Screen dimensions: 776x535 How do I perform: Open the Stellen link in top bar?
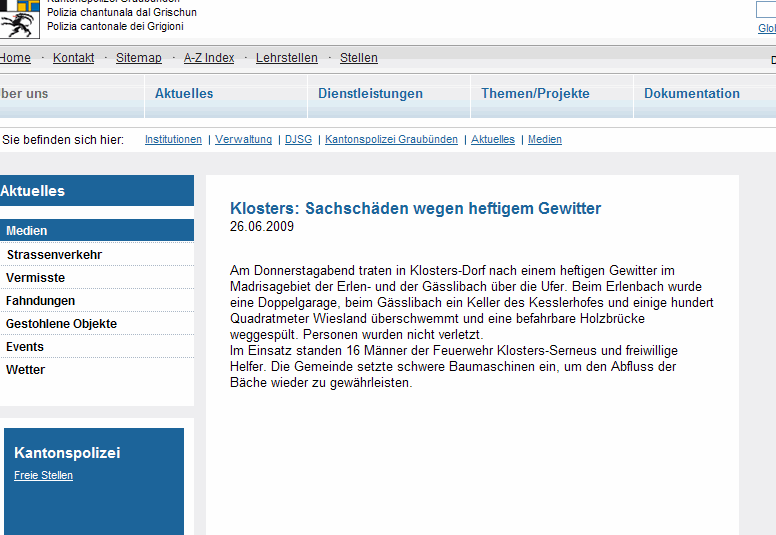(359, 58)
